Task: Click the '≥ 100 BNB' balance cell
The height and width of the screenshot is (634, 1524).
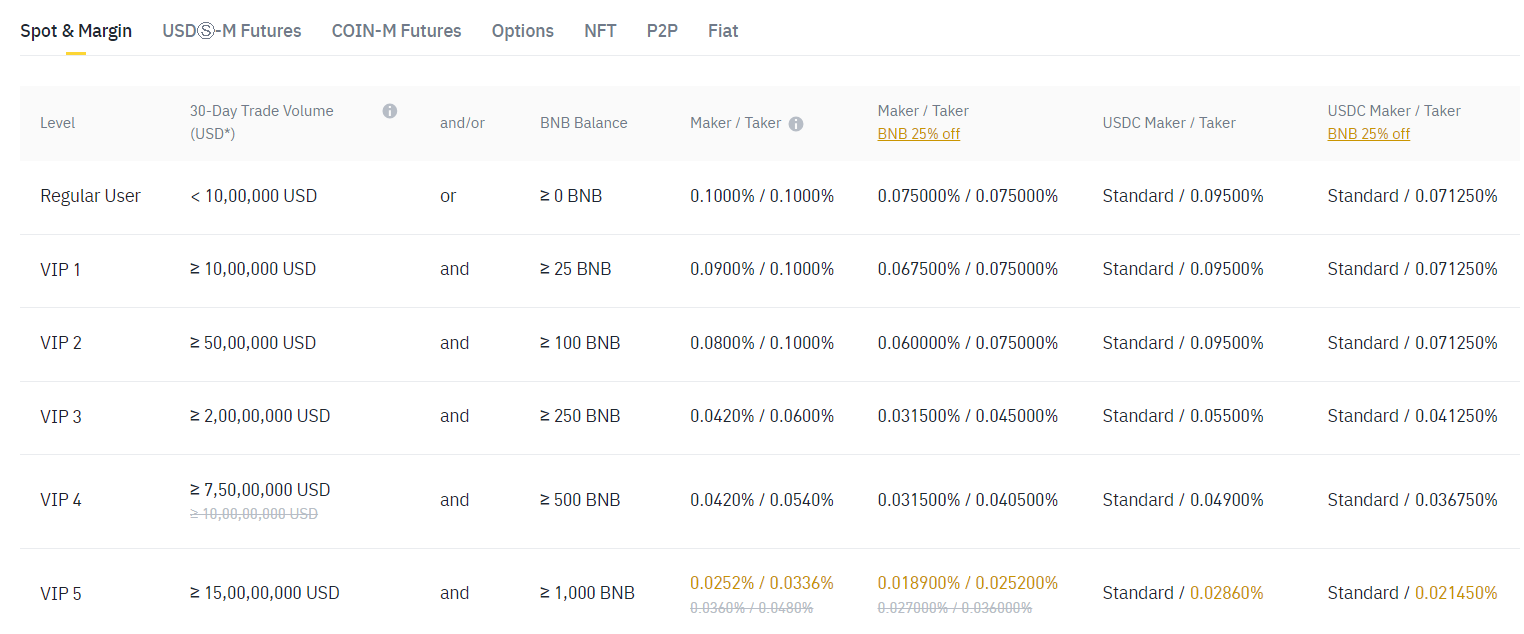Action: (580, 343)
